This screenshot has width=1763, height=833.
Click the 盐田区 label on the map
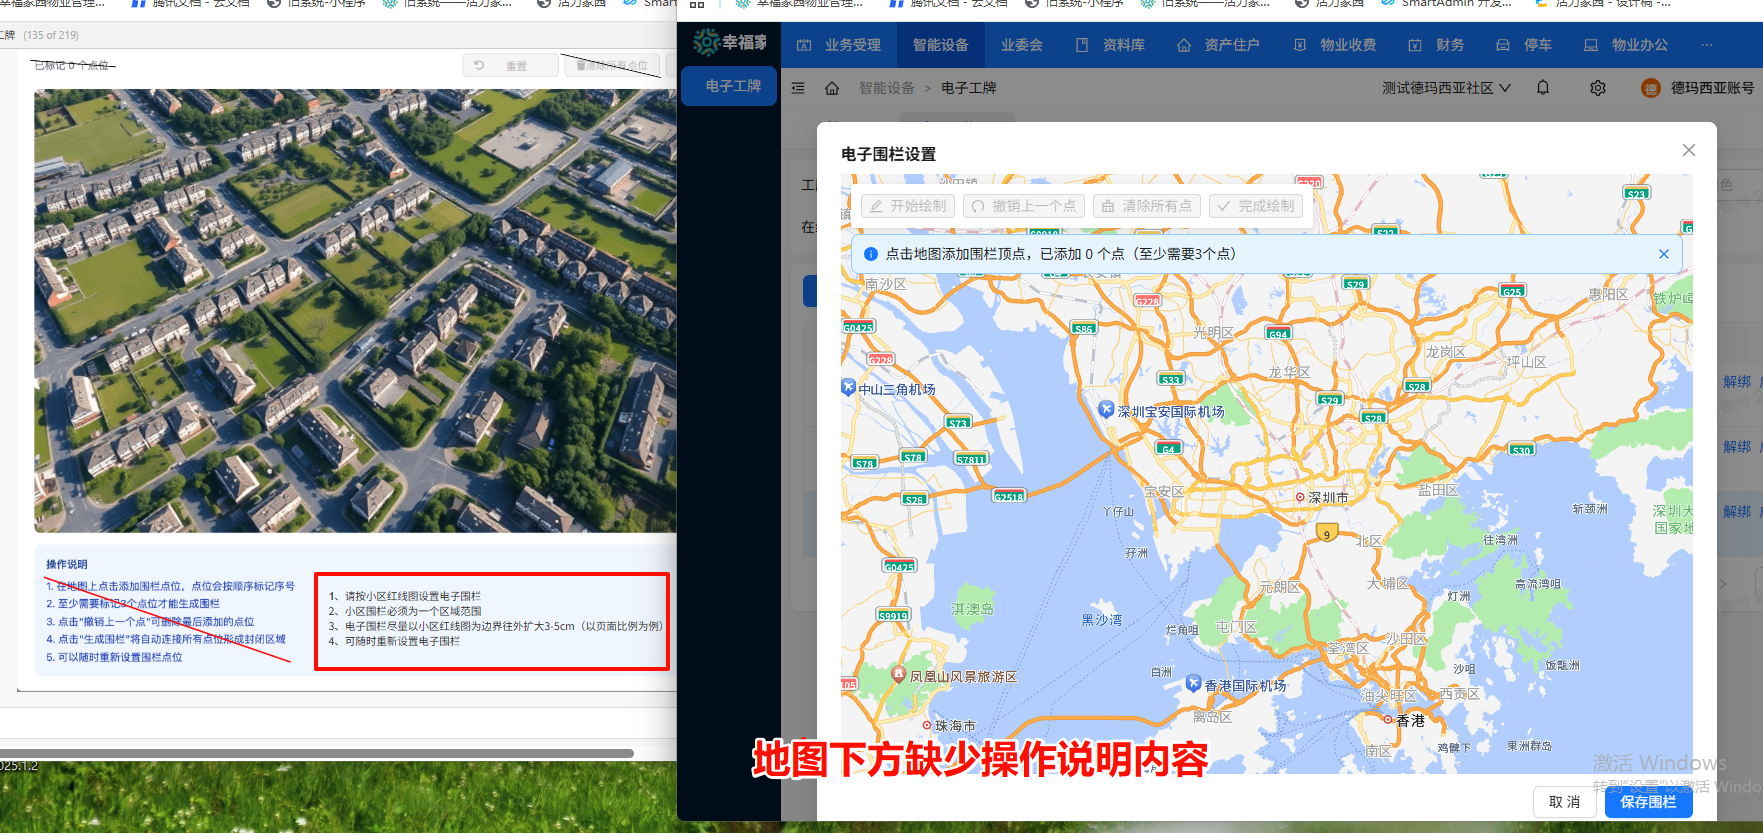pos(1438,490)
